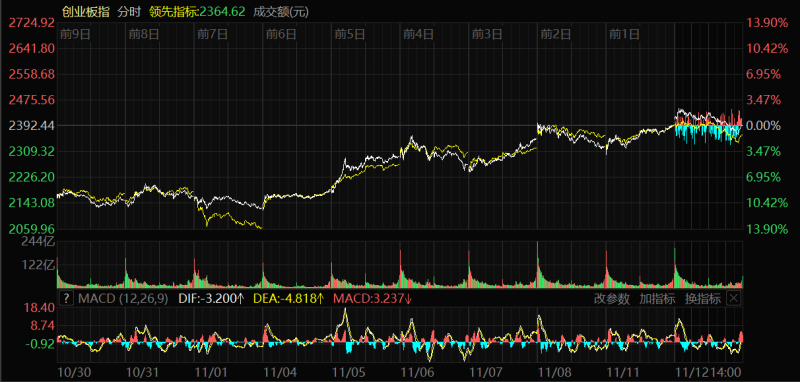Click the 0.00% percent axis label
This screenshot has height=382, width=800.
pos(765,125)
